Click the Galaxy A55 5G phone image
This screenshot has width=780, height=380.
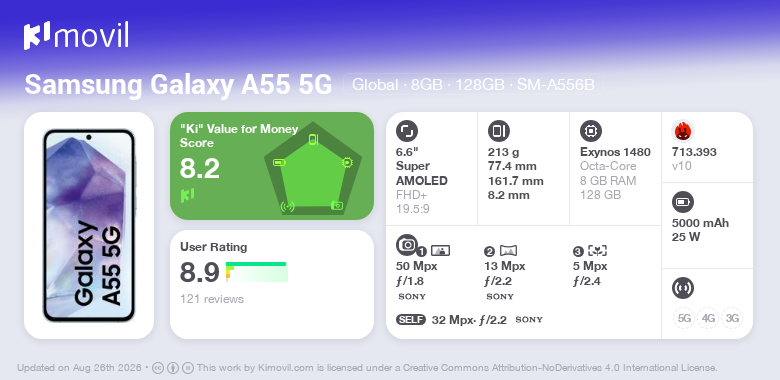89,225
